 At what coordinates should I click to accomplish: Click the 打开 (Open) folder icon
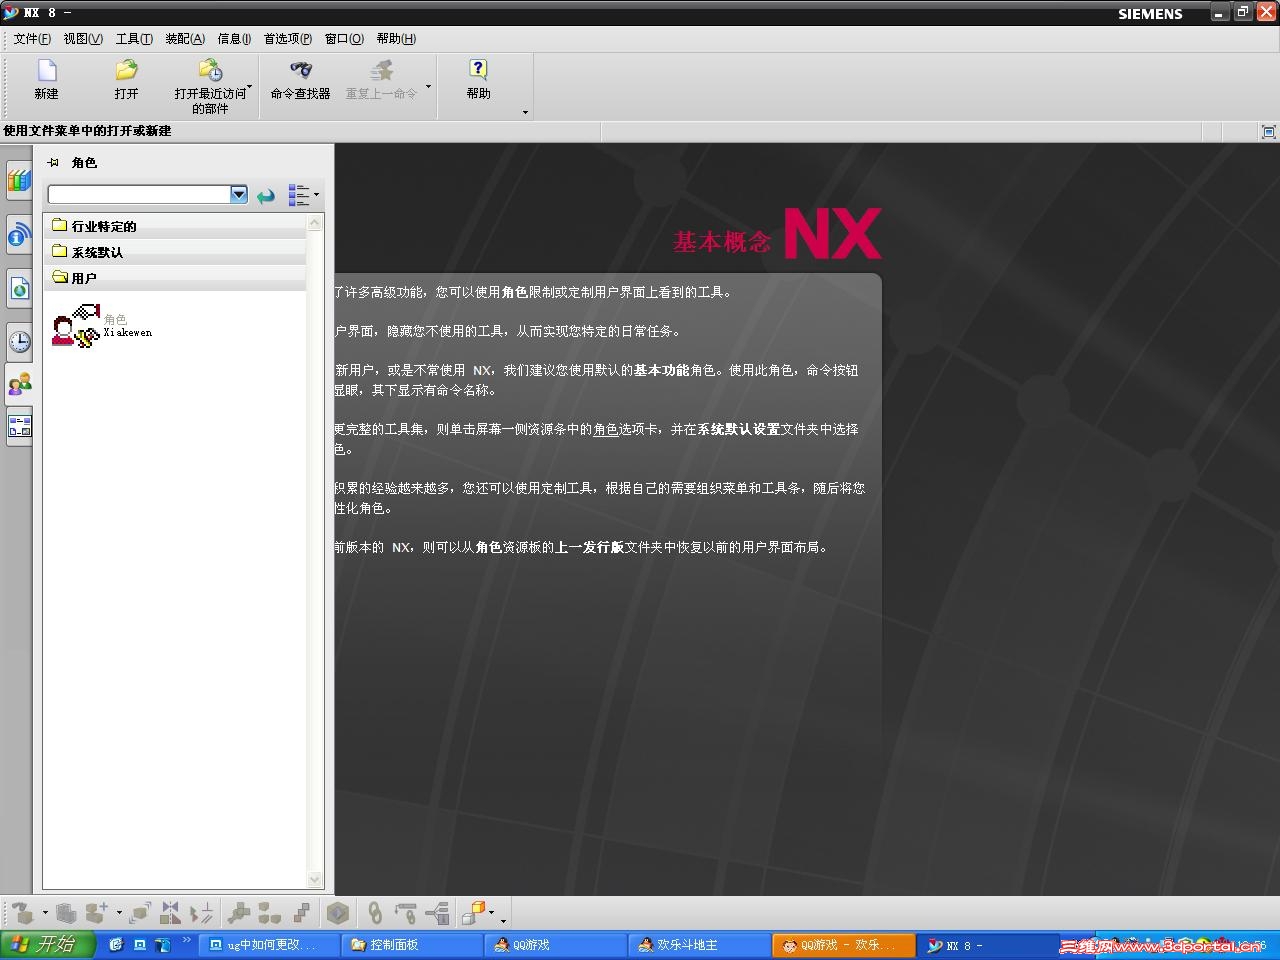126,71
